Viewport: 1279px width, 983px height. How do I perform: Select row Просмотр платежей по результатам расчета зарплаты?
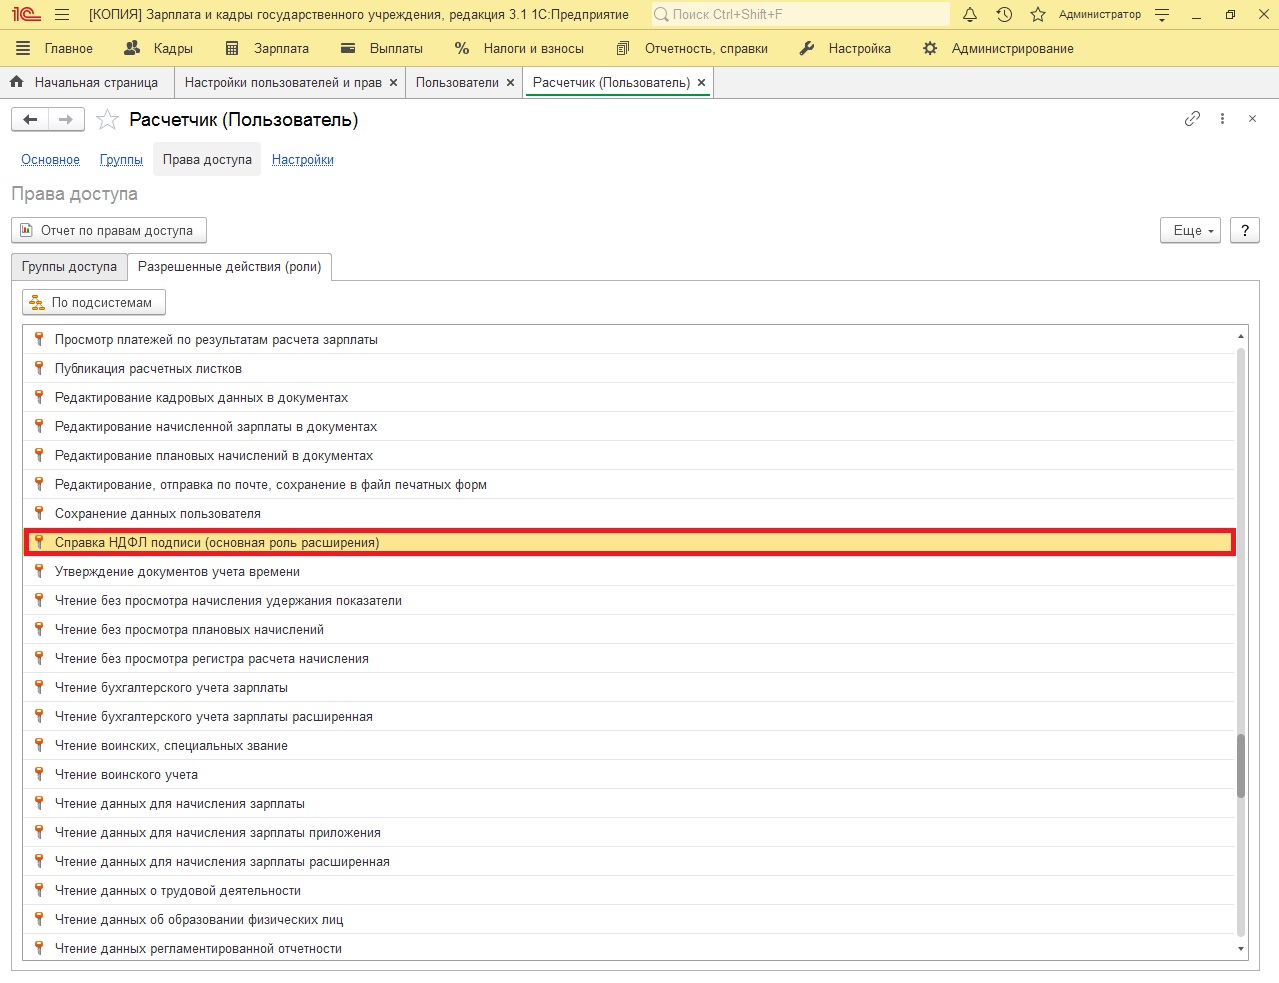click(630, 339)
